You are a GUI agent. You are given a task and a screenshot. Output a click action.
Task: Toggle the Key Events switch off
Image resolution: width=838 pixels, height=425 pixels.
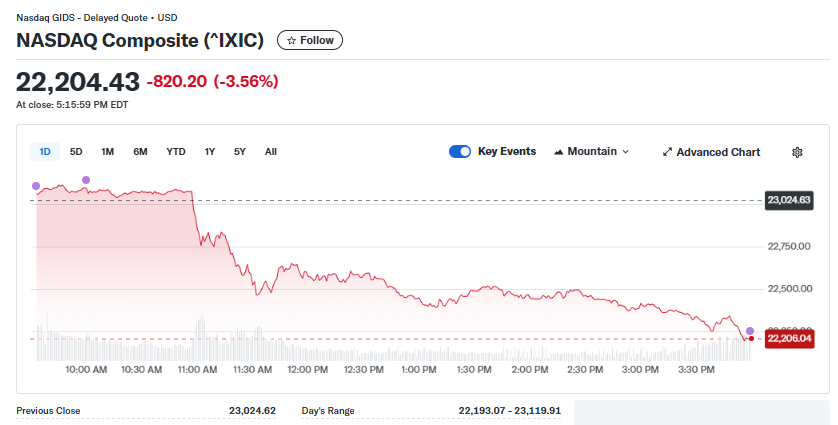460,152
